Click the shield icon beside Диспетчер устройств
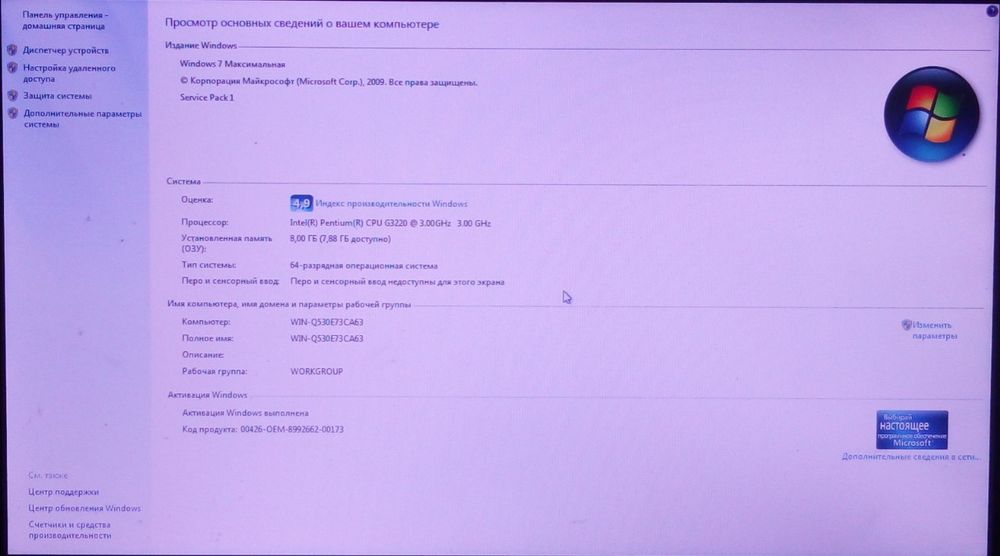Image resolution: width=1000 pixels, height=556 pixels. pos(12,50)
